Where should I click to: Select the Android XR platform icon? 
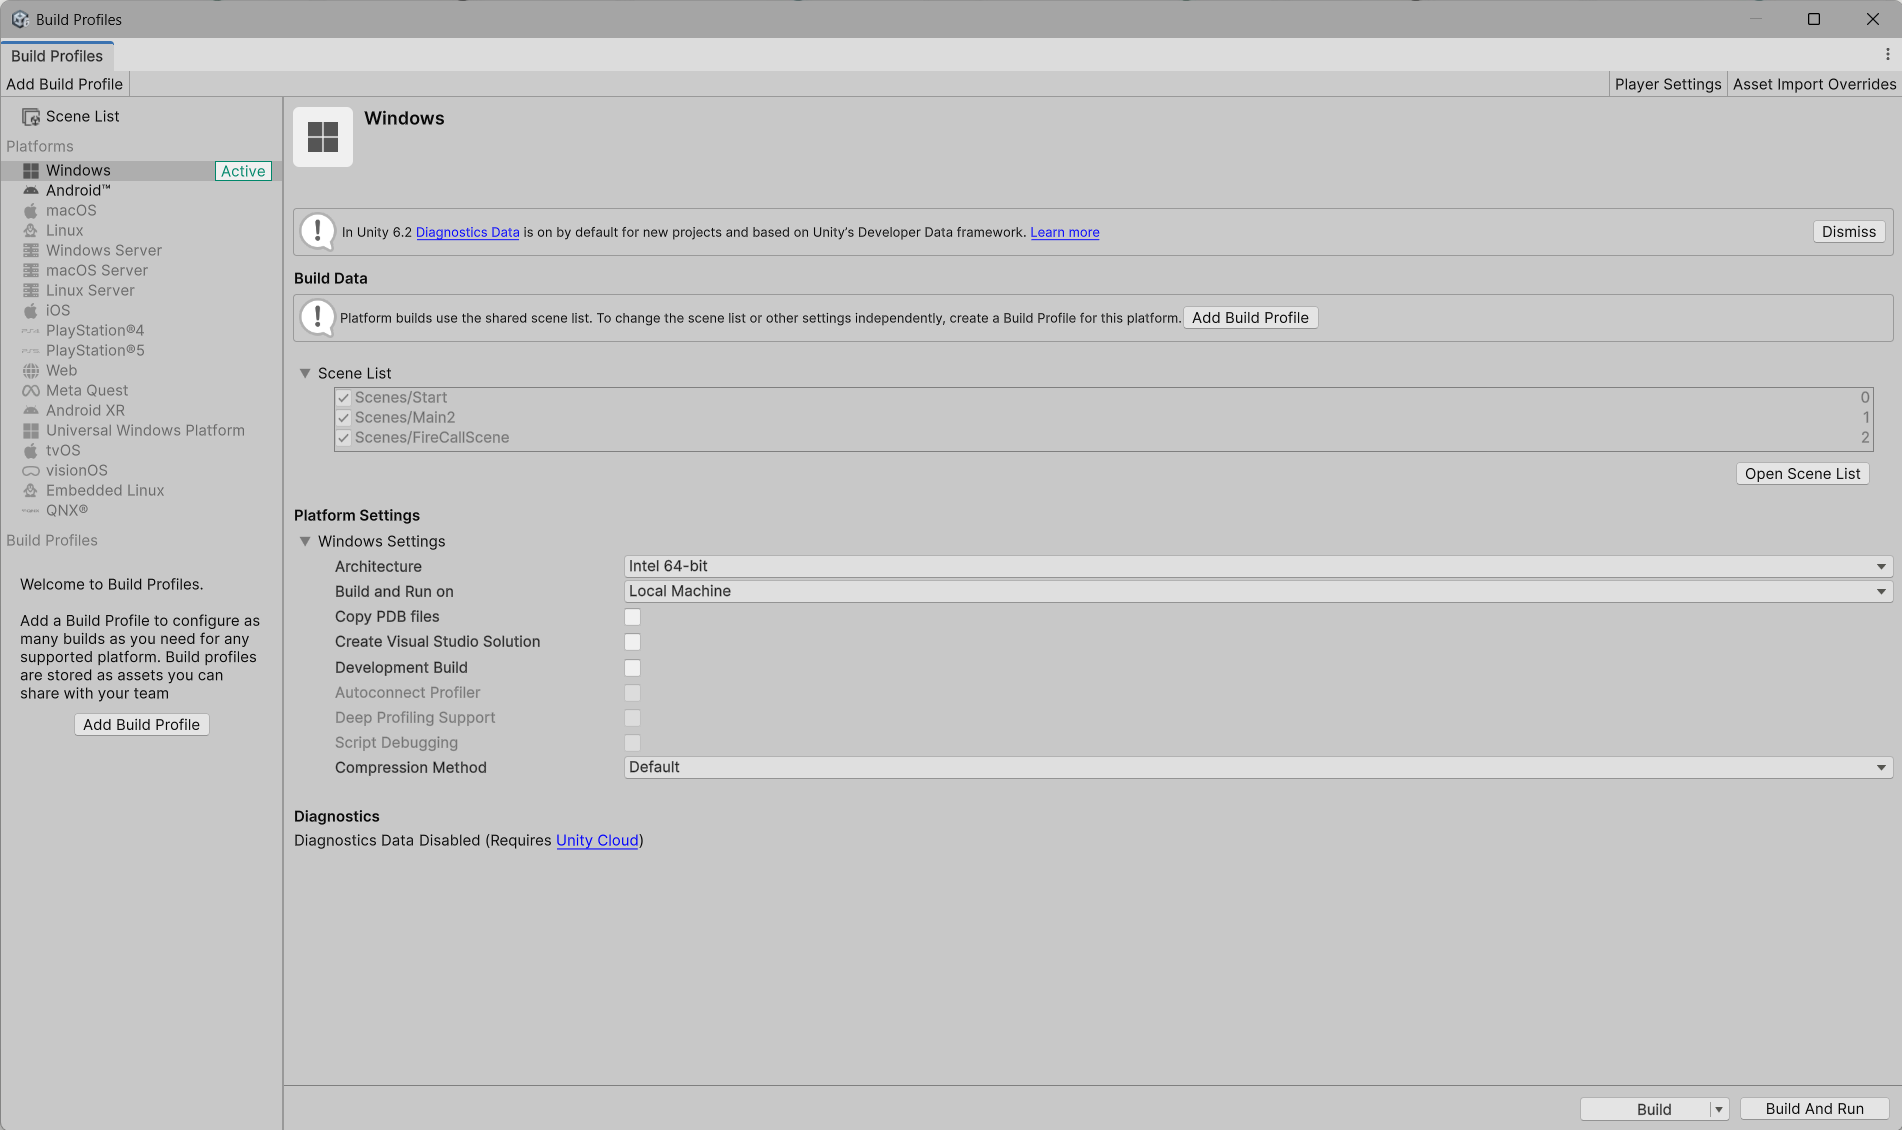31,411
